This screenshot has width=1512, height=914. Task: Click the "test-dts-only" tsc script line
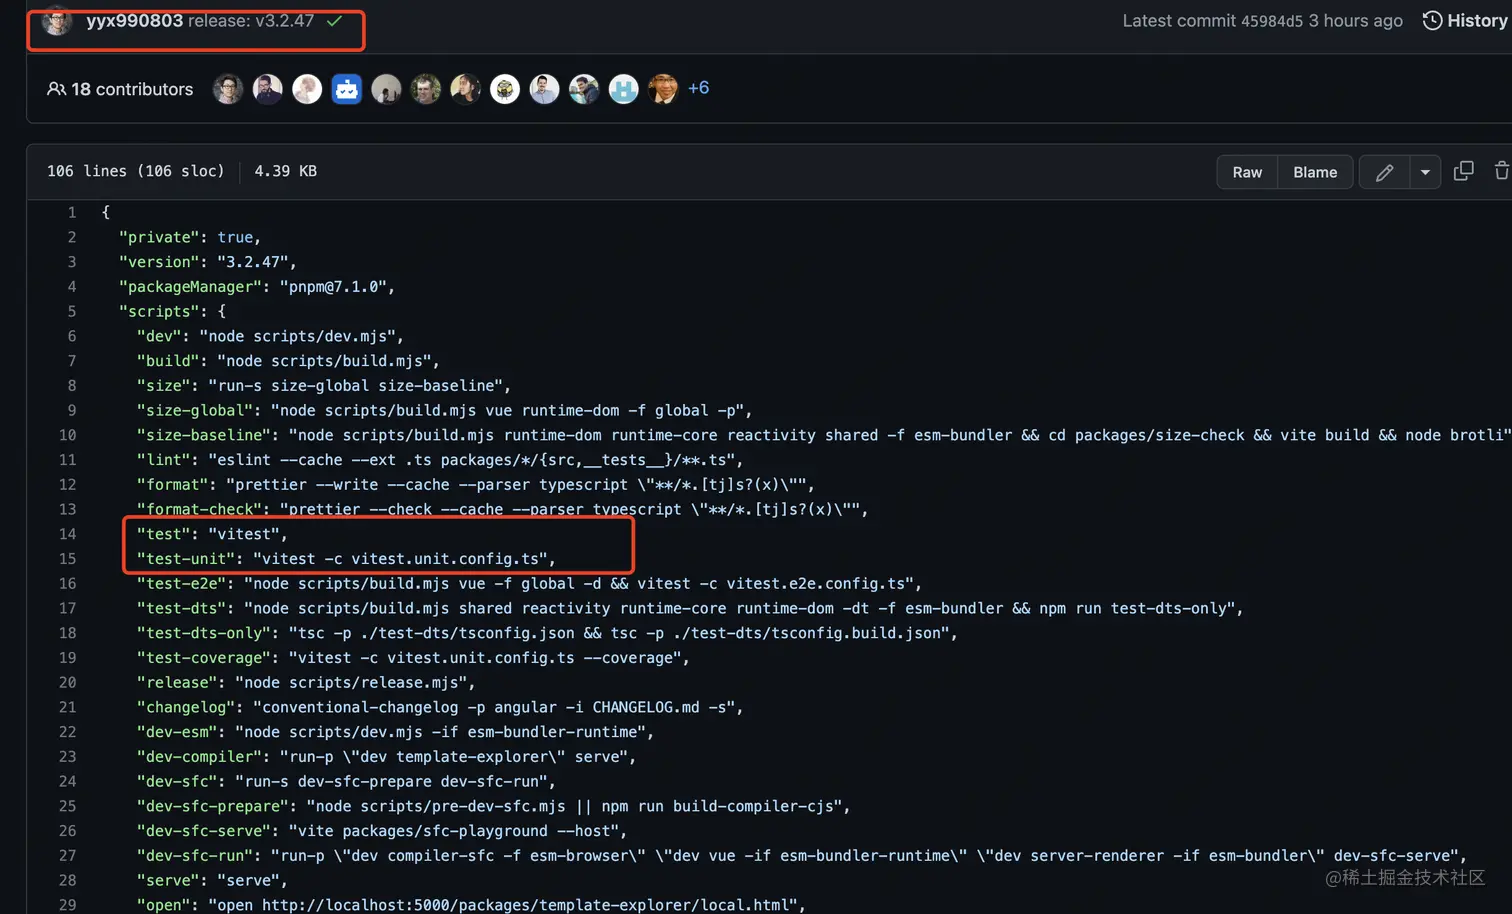tap(547, 633)
